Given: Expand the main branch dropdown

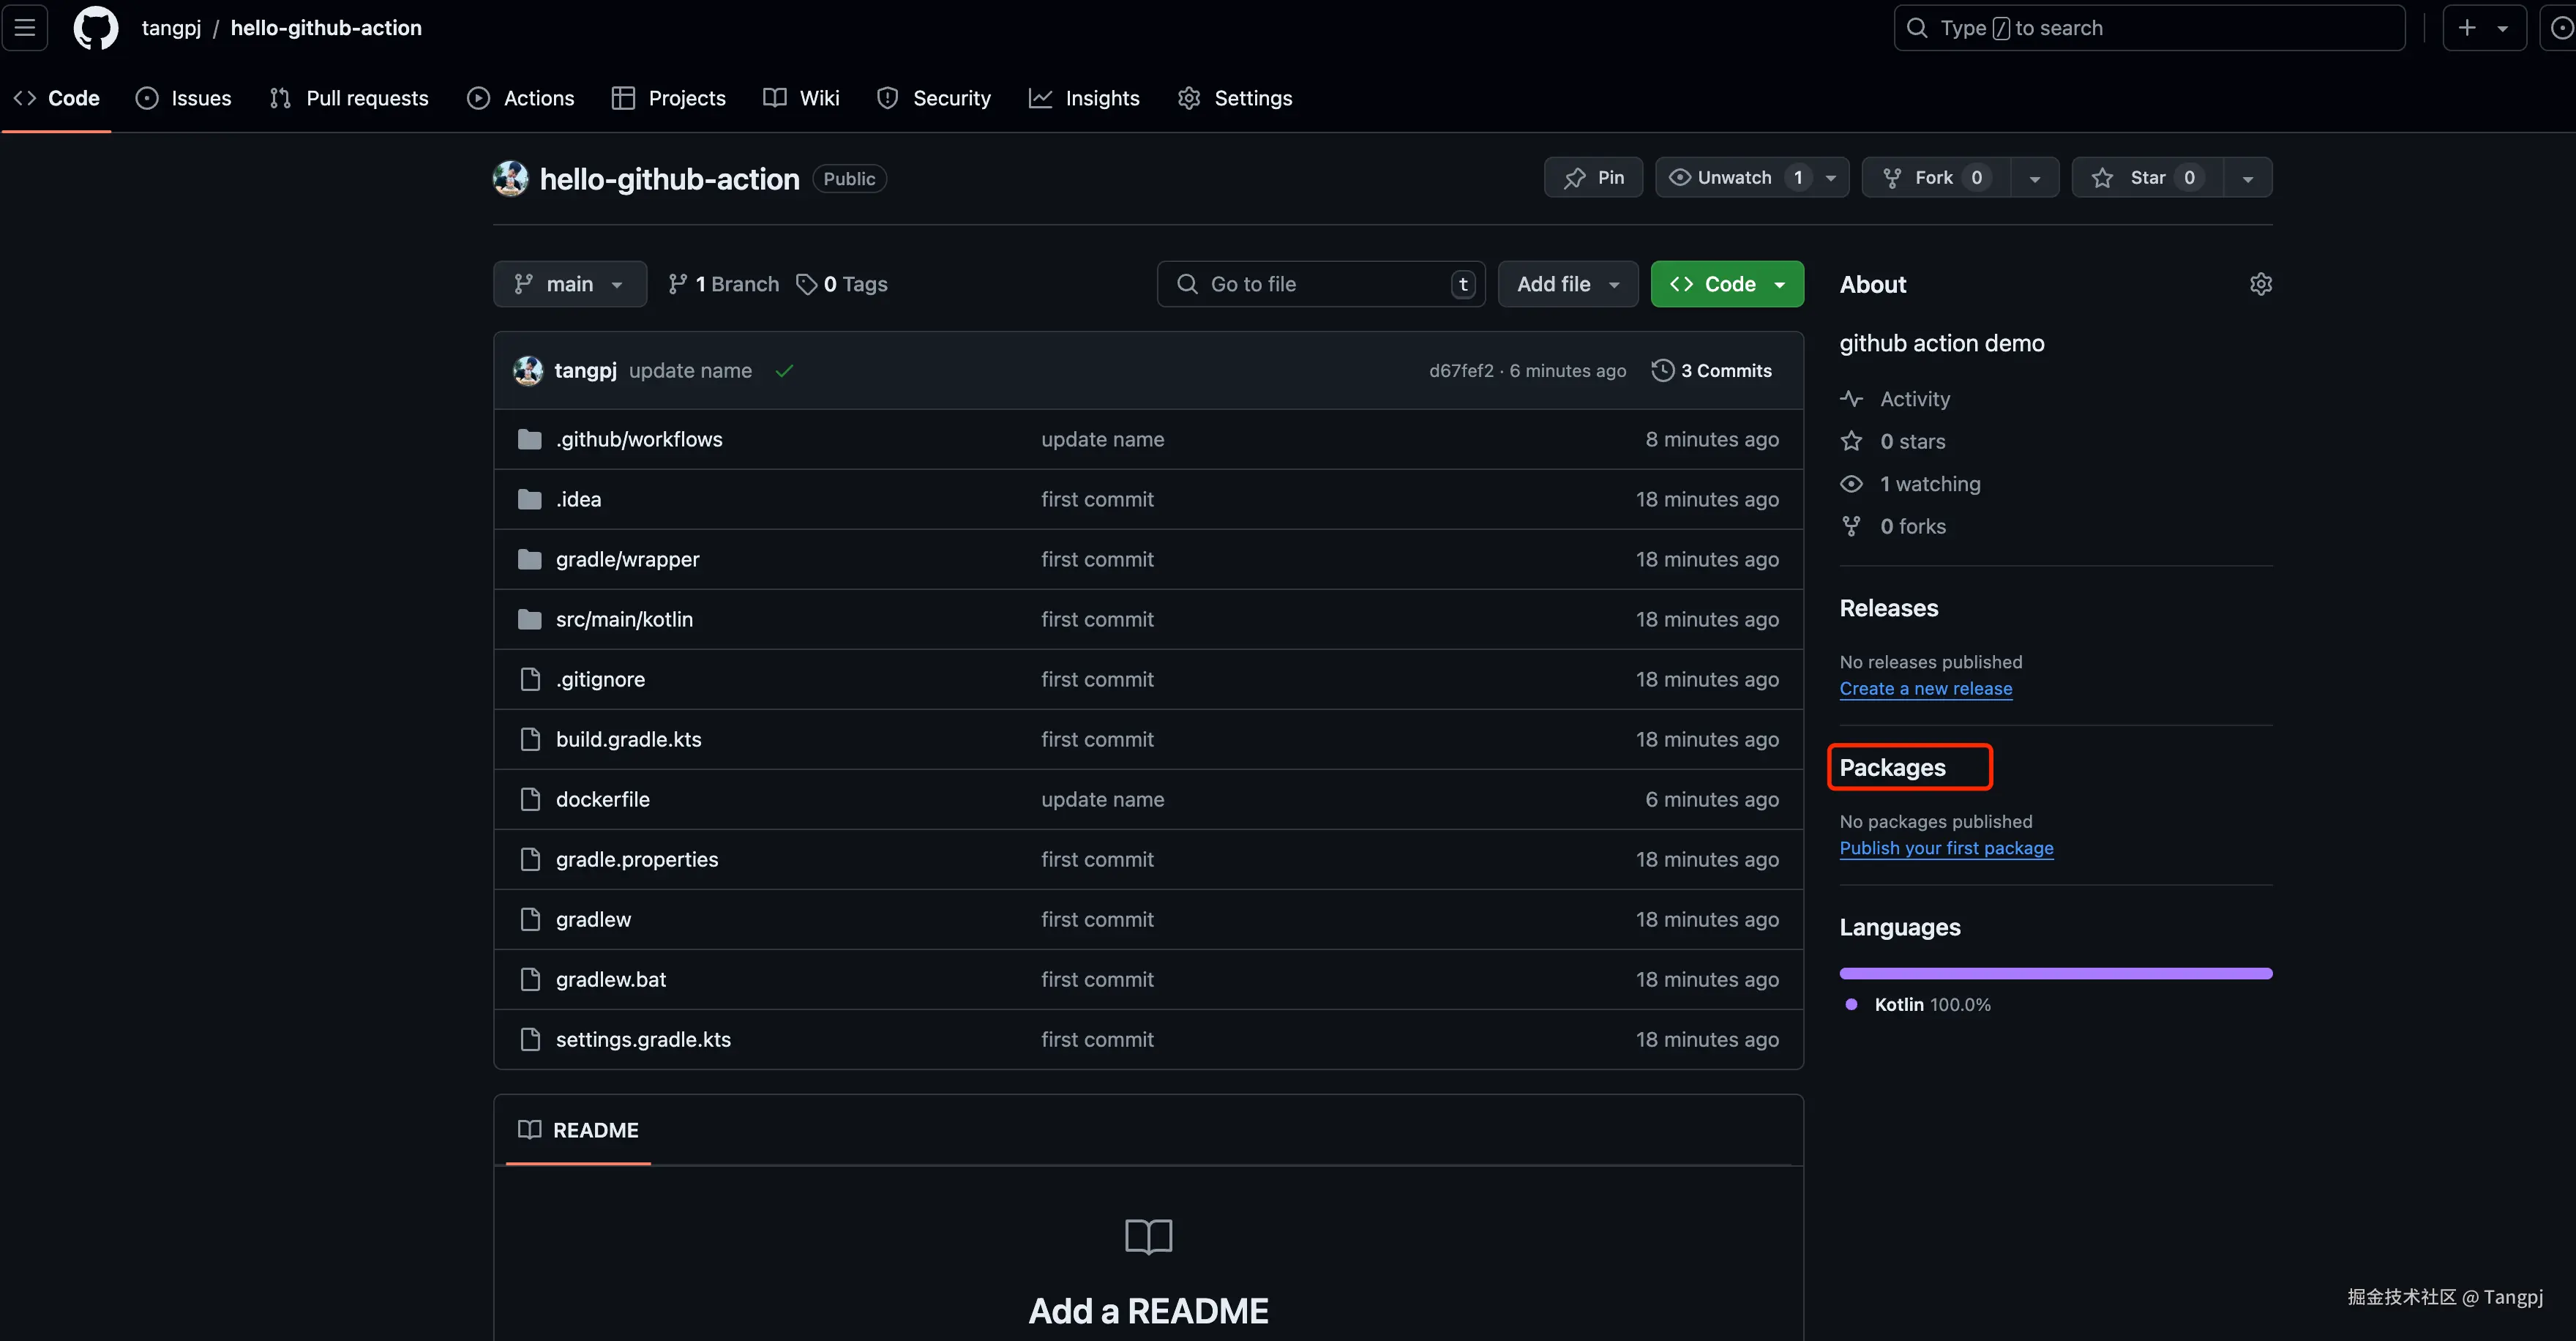Looking at the screenshot, I should [x=569, y=284].
